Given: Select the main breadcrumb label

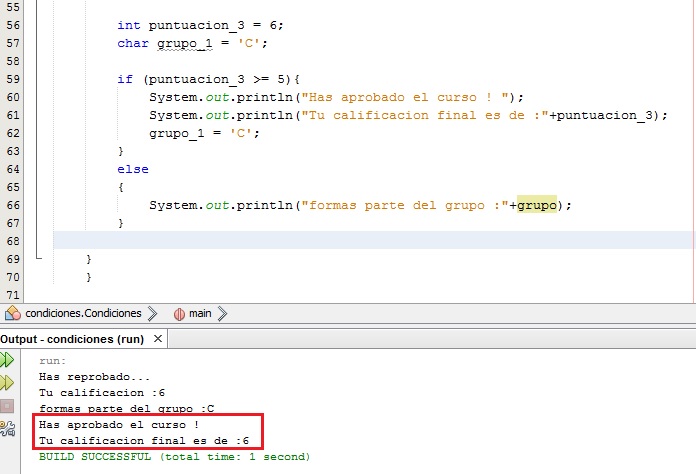Looking at the screenshot, I should pyautogui.click(x=200, y=313).
